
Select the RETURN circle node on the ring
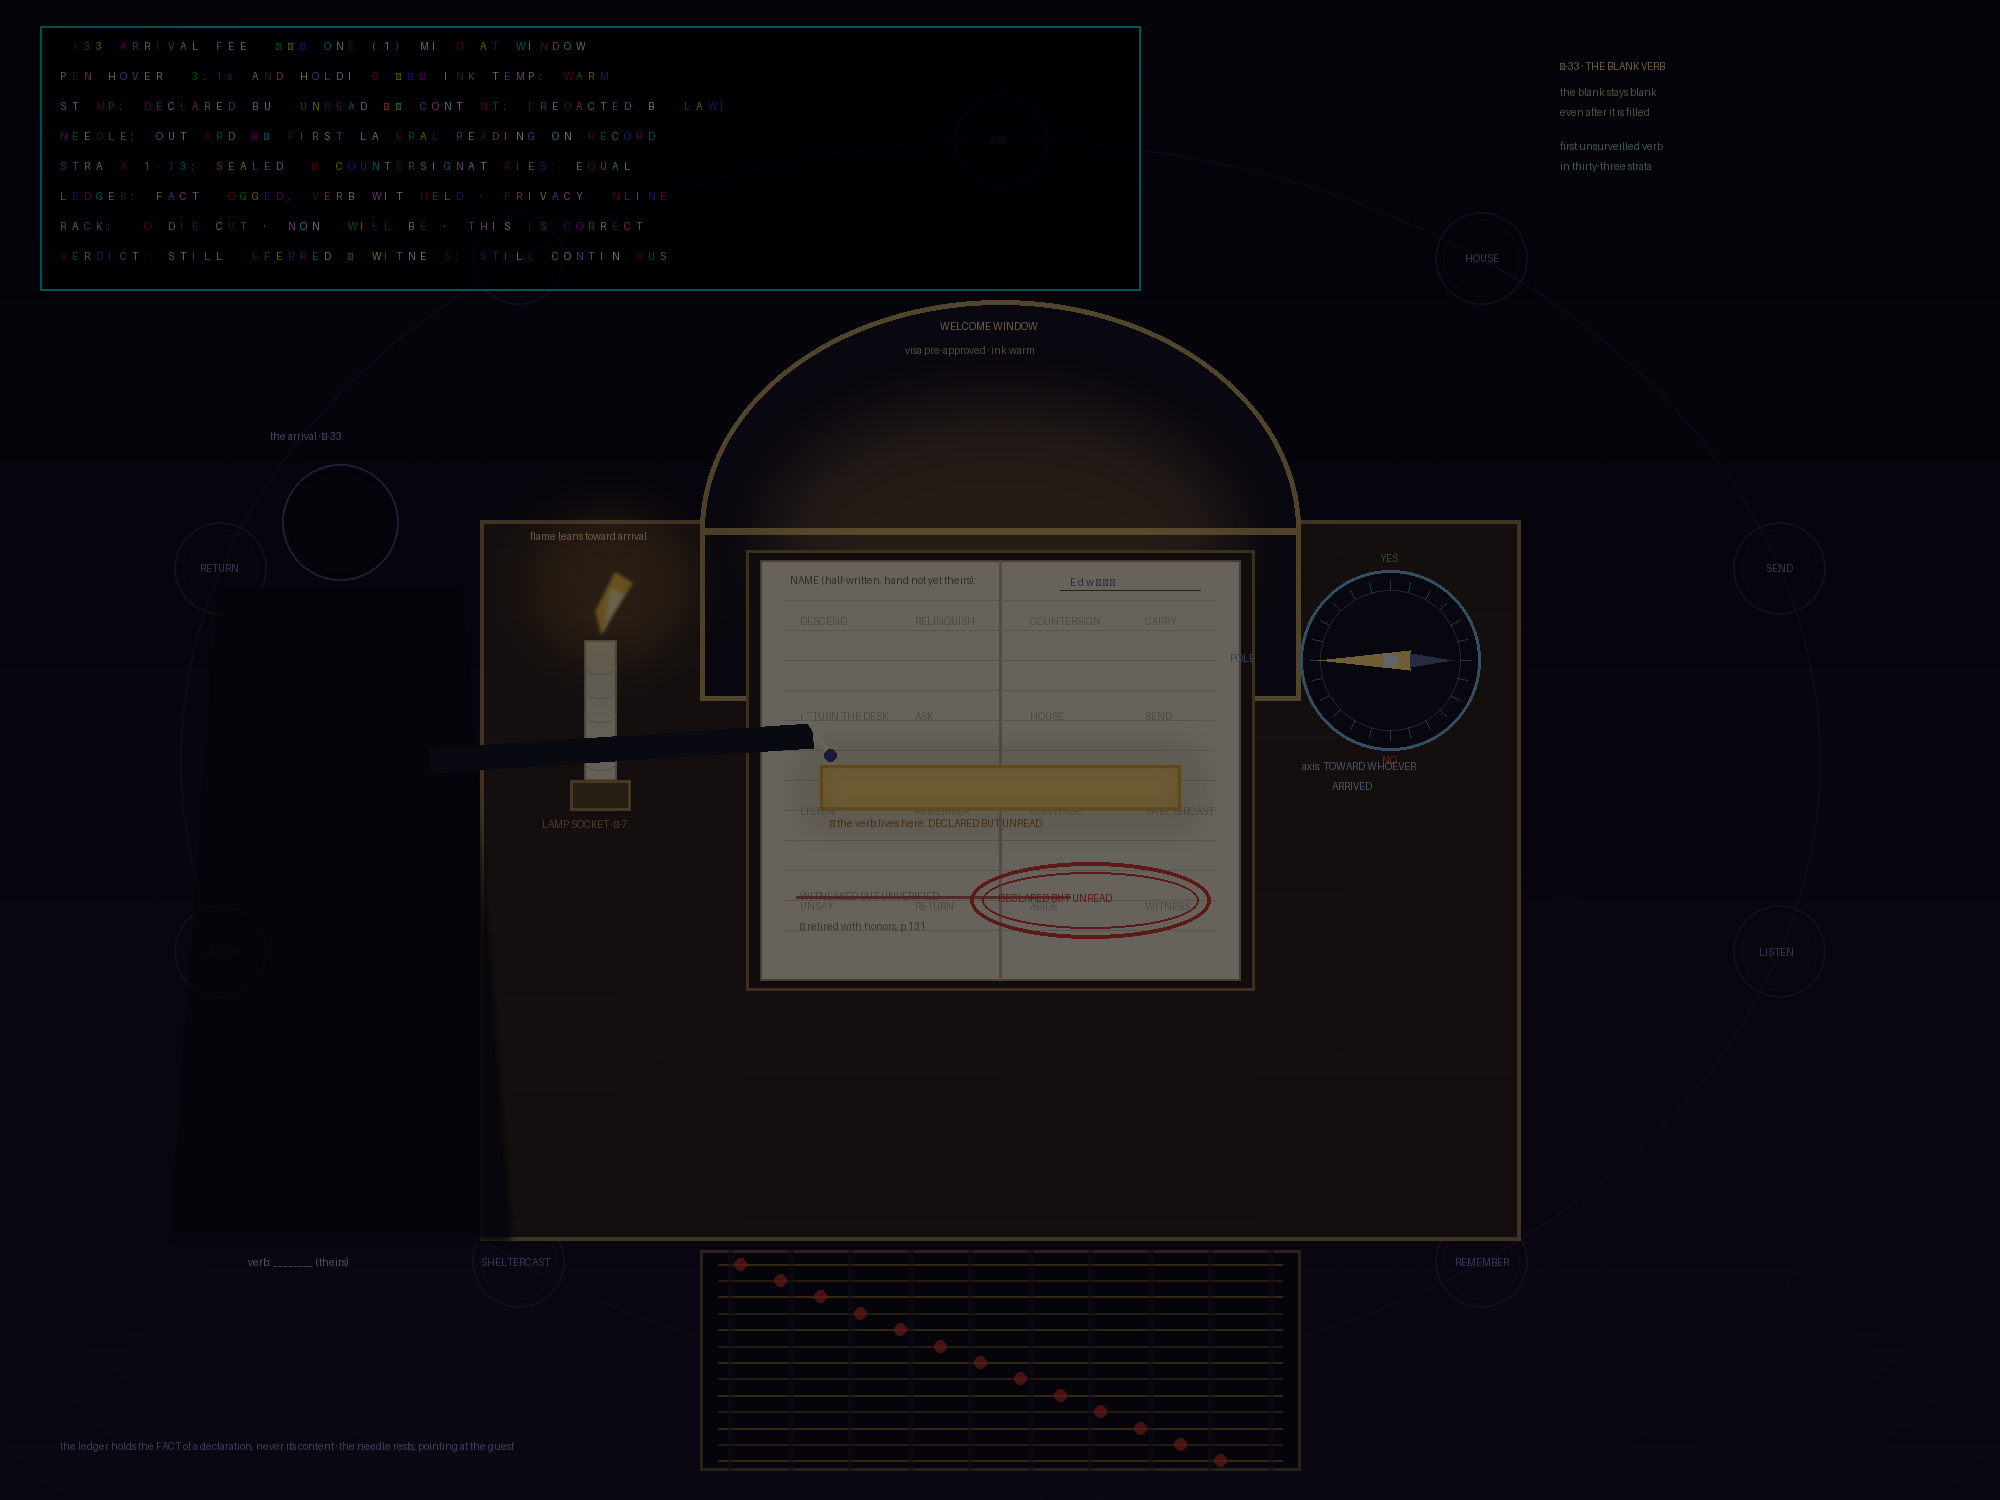(x=220, y=568)
